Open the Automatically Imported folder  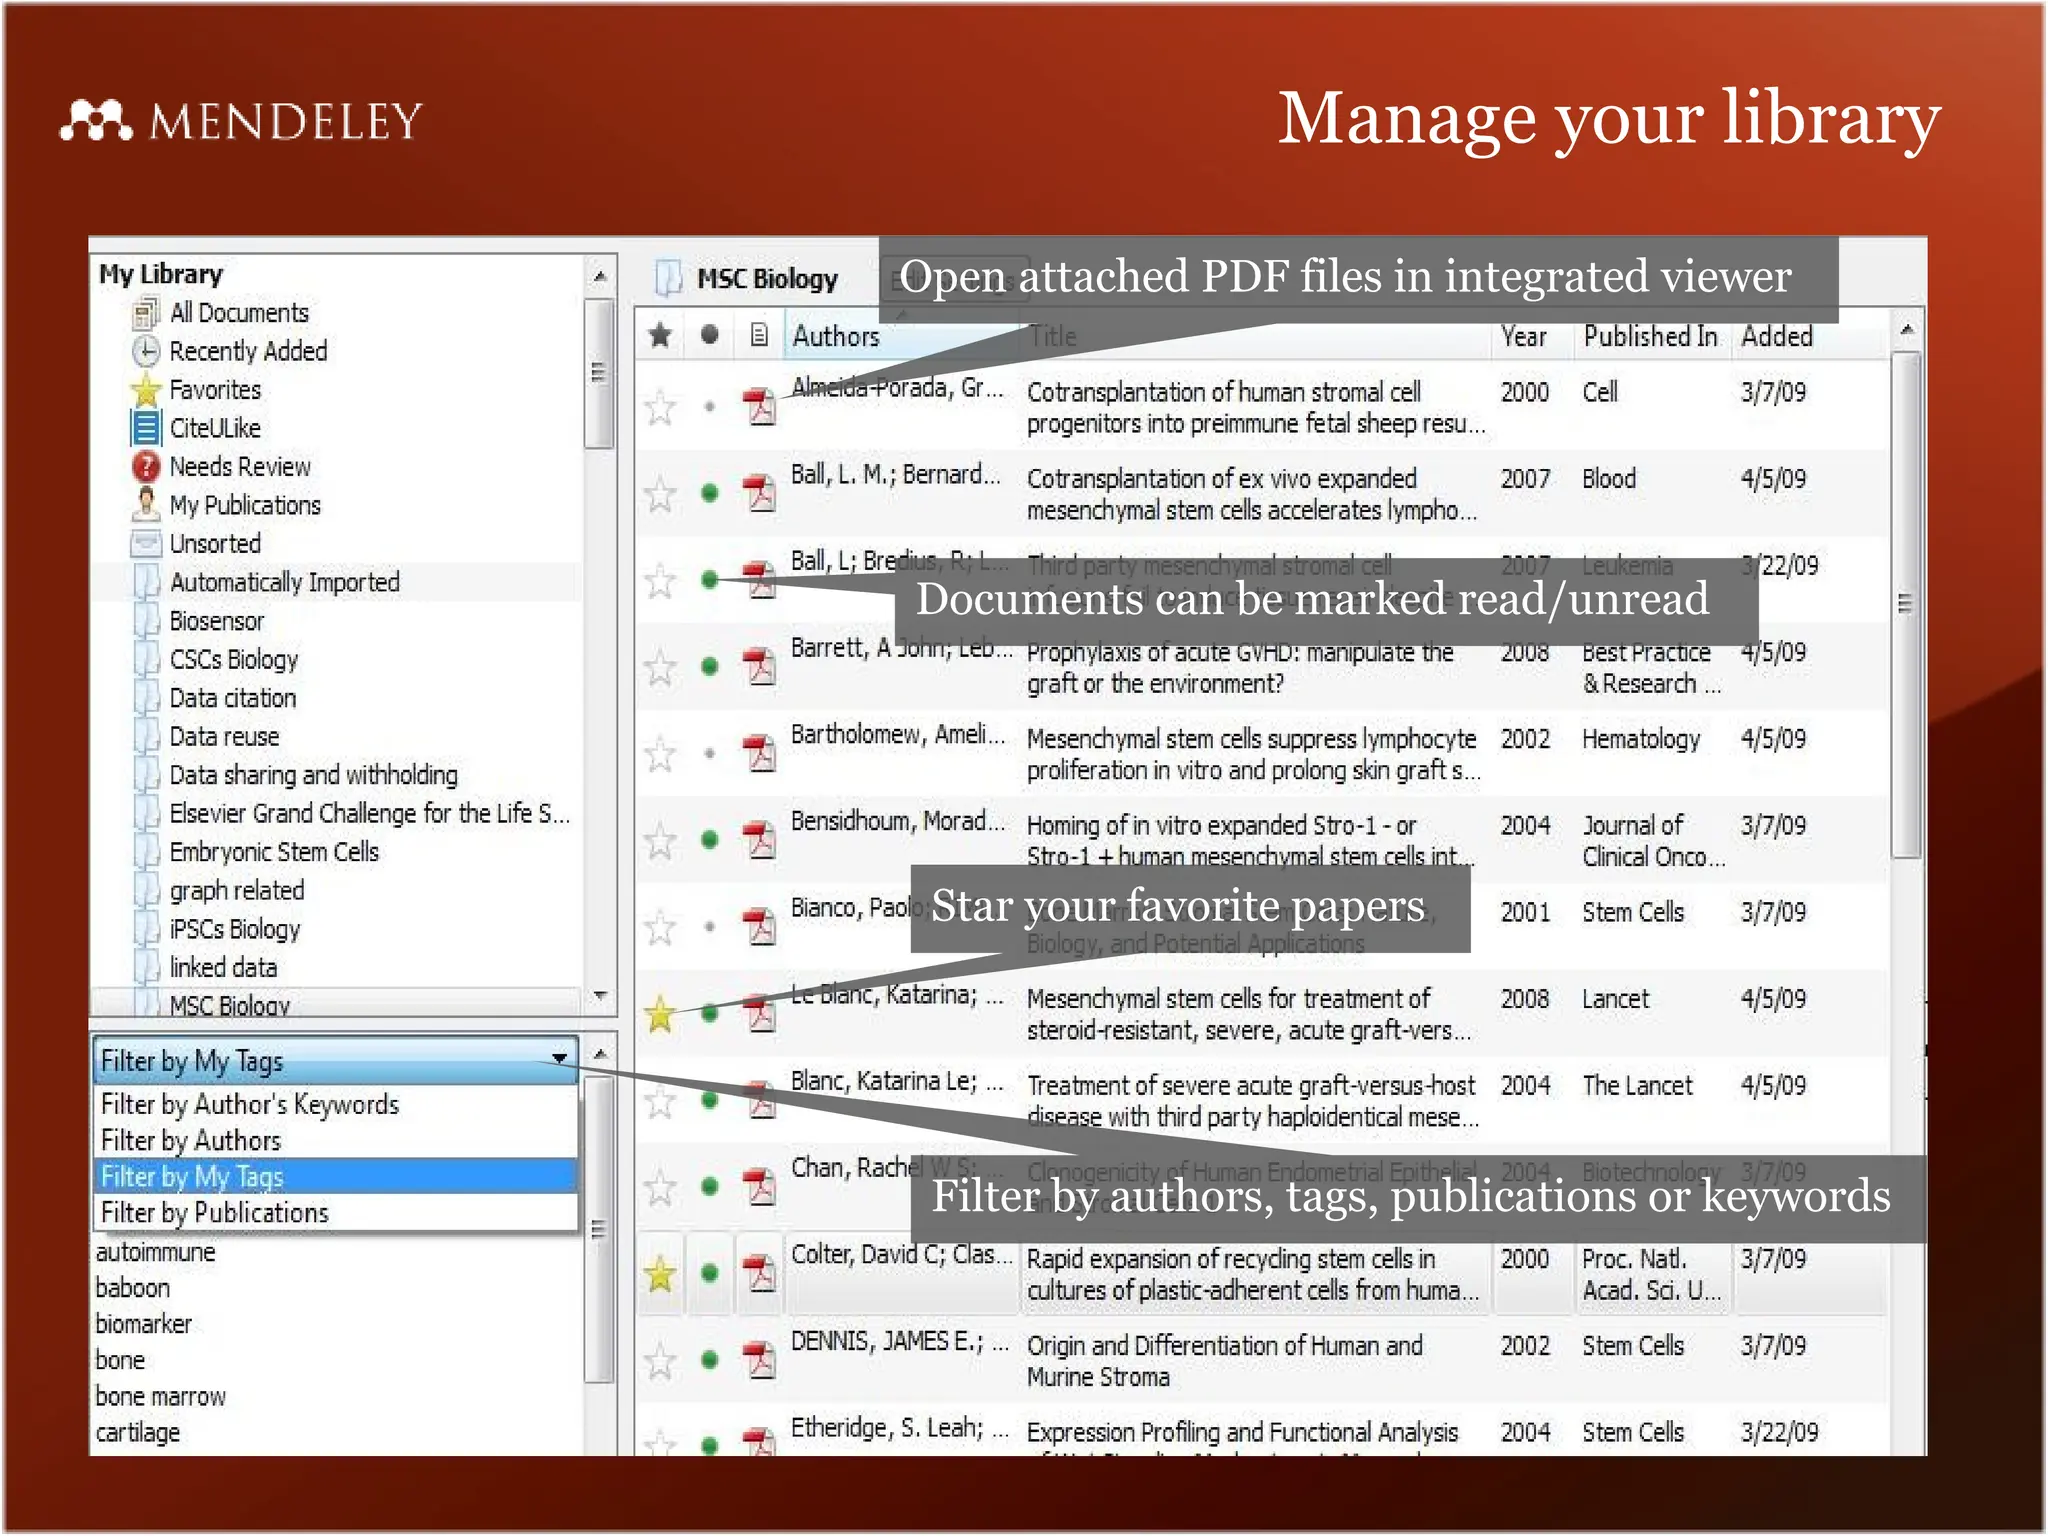pyautogui.click(x=284, y=582)
